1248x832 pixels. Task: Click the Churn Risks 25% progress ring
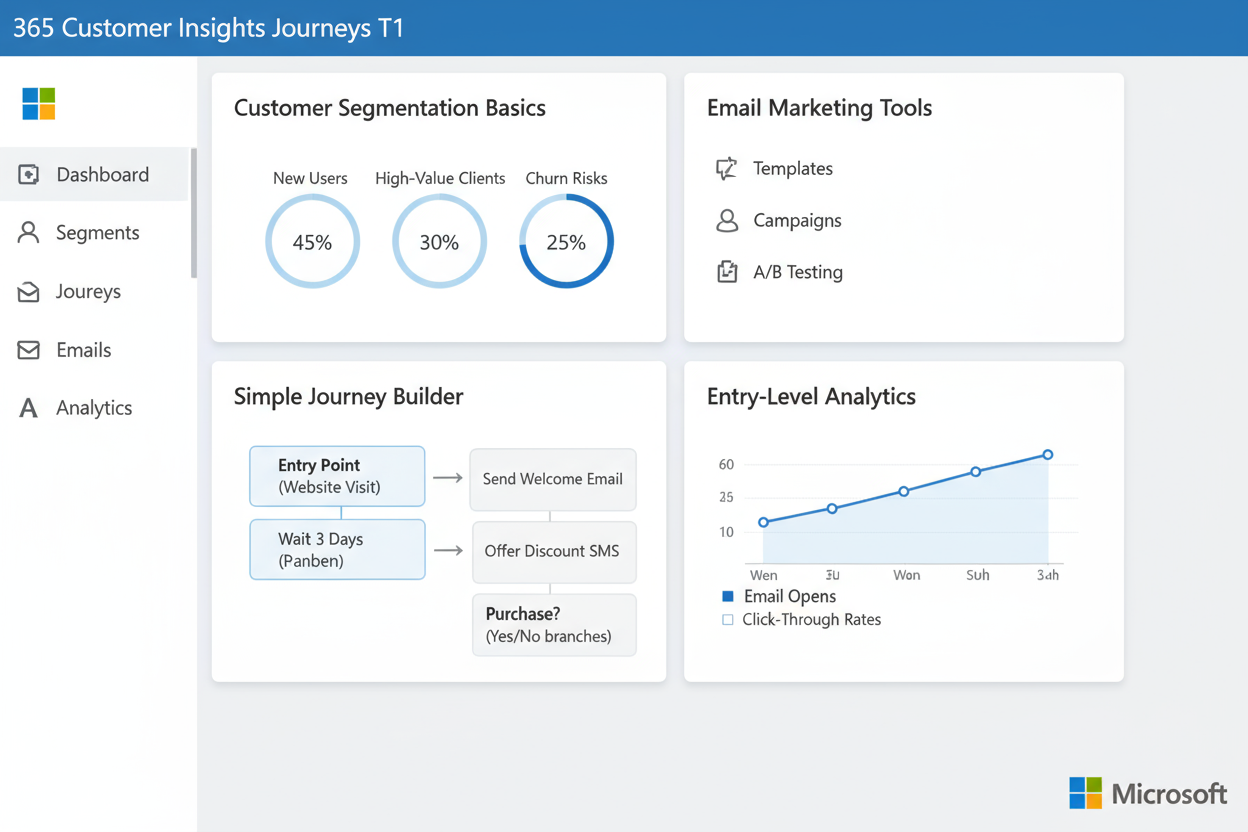pyautogui.click(x=566, y=241)
